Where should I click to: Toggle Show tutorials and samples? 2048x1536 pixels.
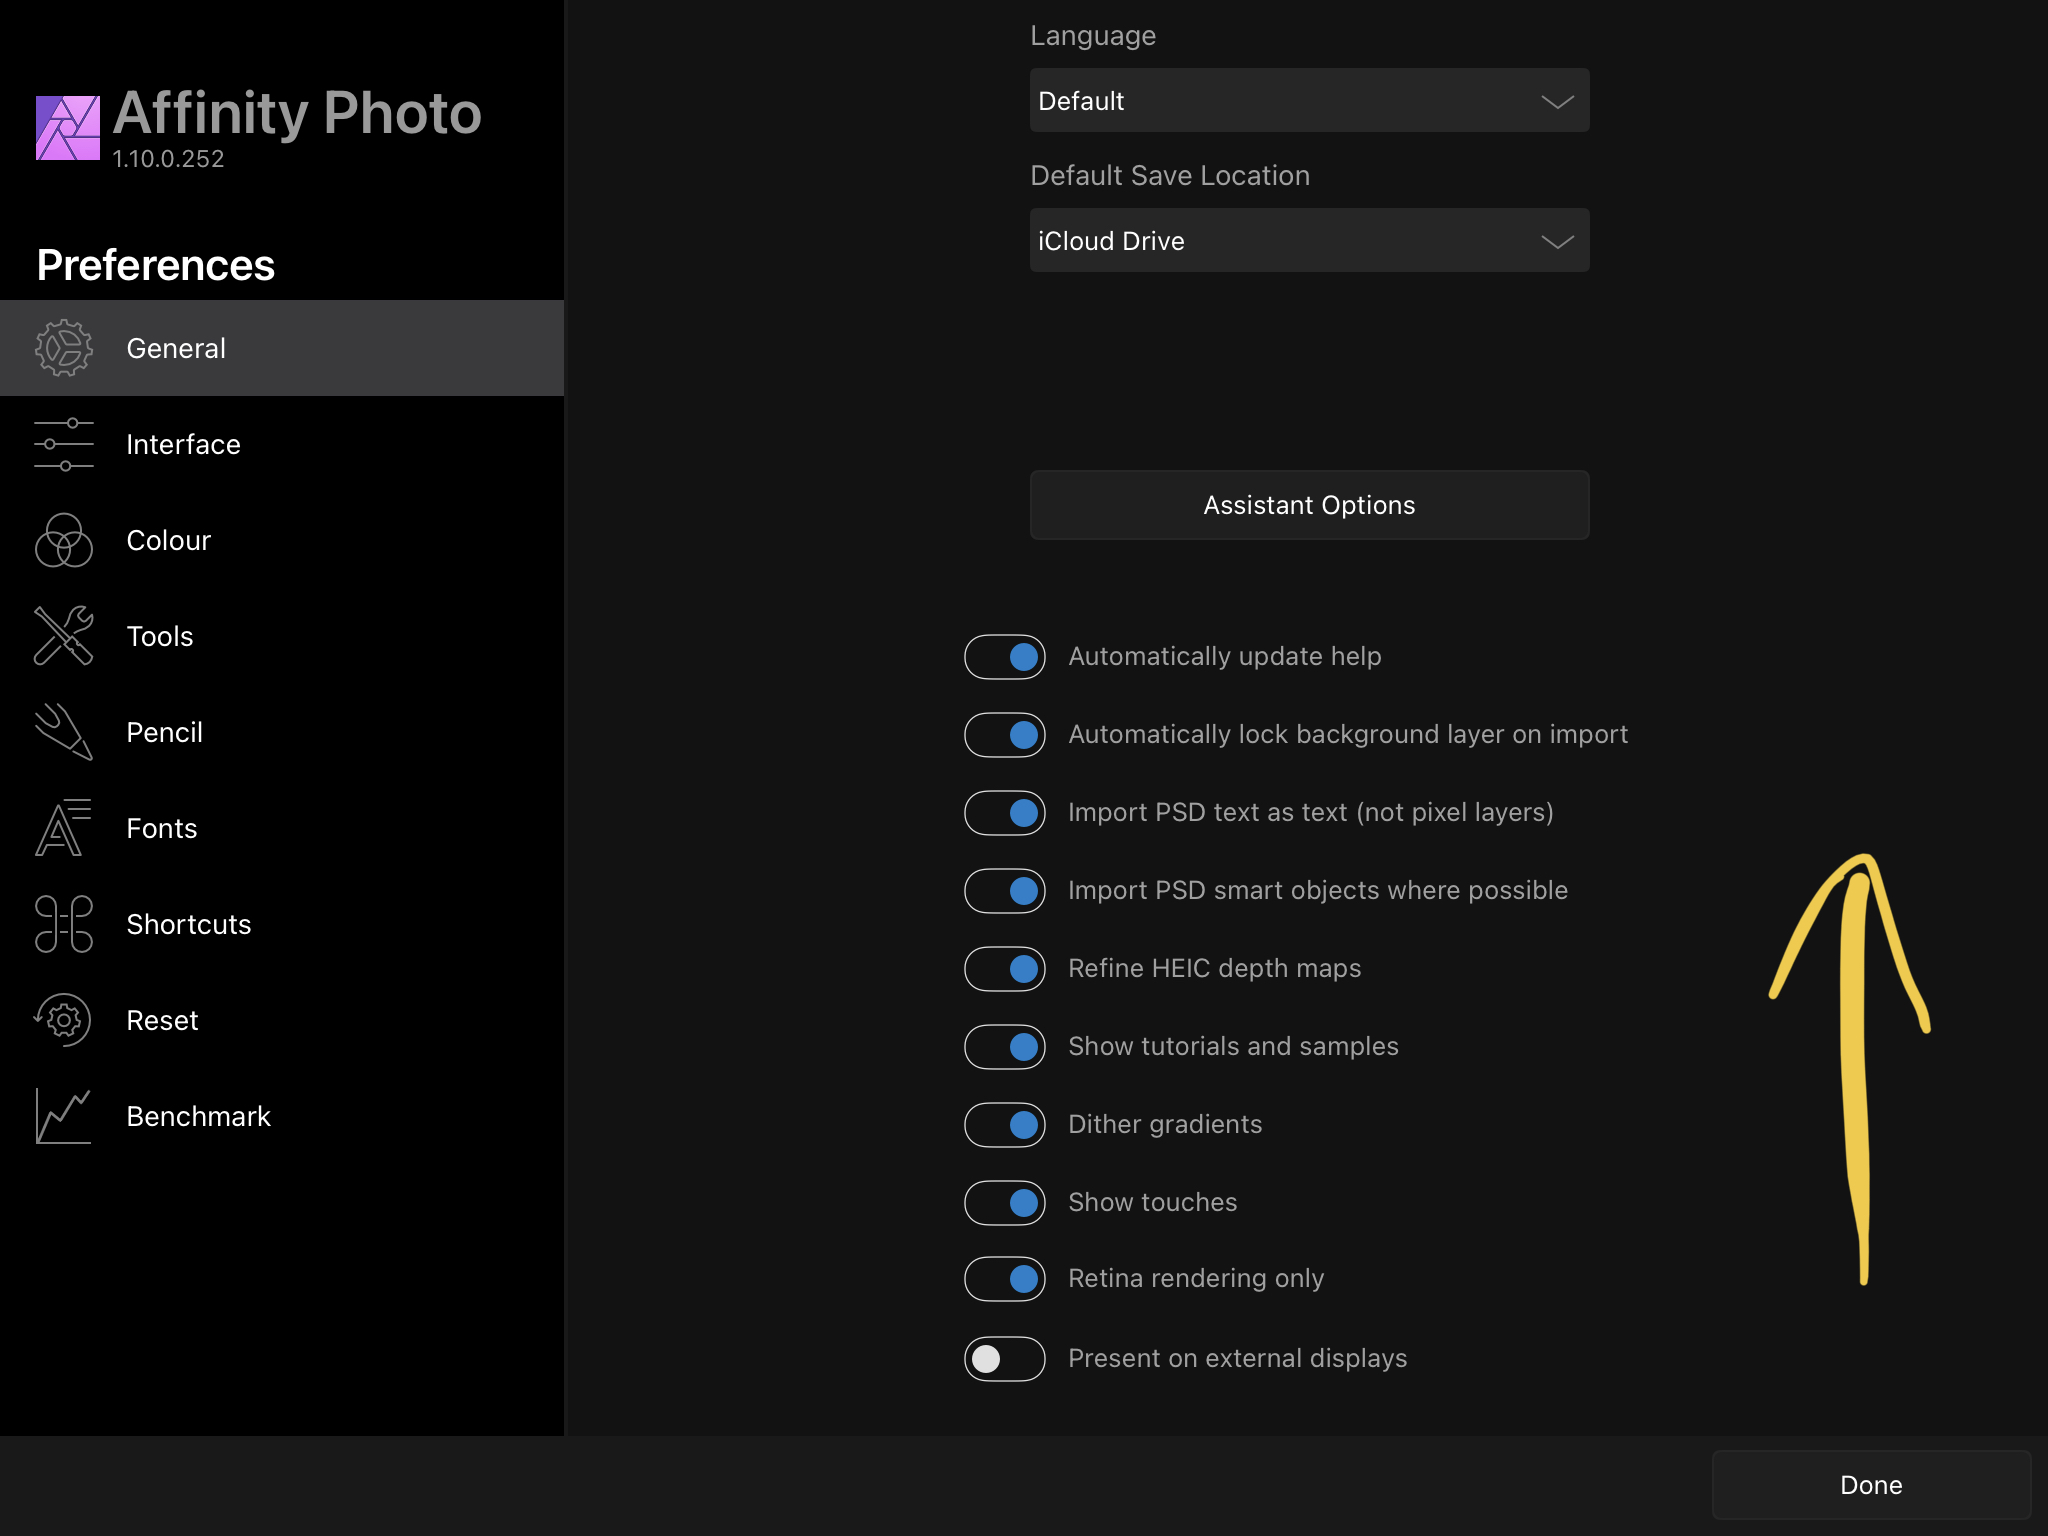(1005, 1047)
